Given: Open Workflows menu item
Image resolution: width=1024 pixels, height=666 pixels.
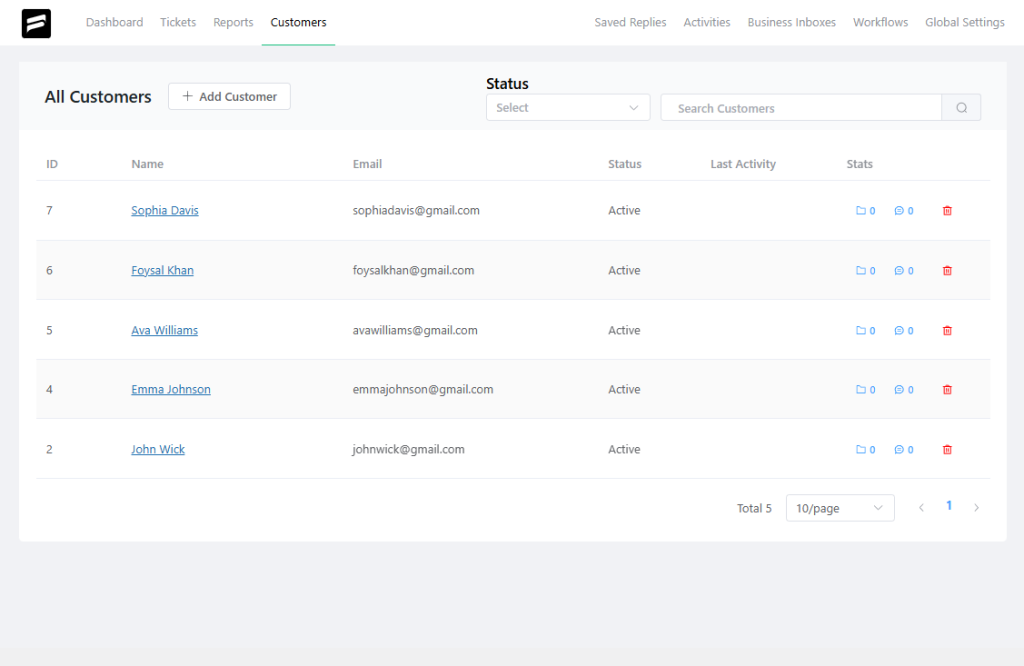Looking at the screenshot, I should coord(880,22).
